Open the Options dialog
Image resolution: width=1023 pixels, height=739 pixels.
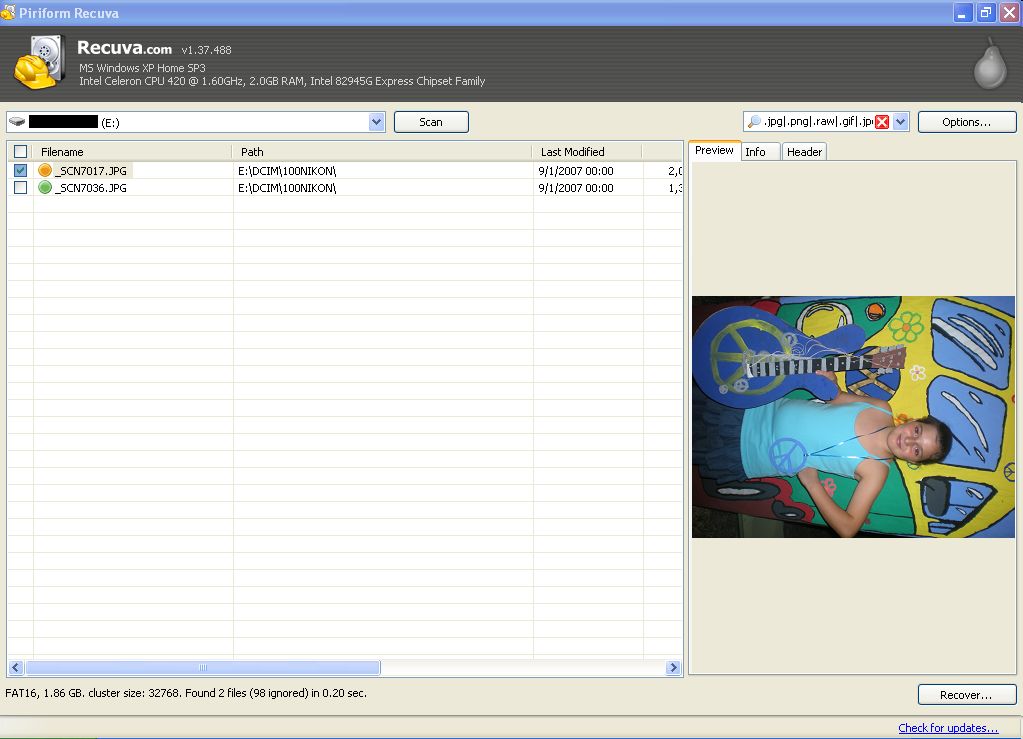tap(967, 122)
